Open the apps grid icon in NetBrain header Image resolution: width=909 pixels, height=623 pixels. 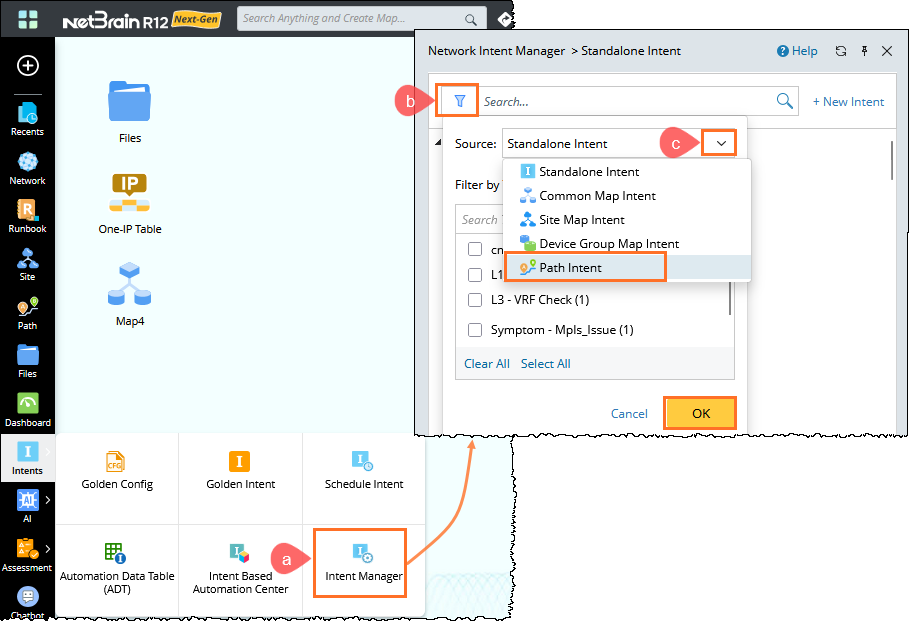(28, 19)
